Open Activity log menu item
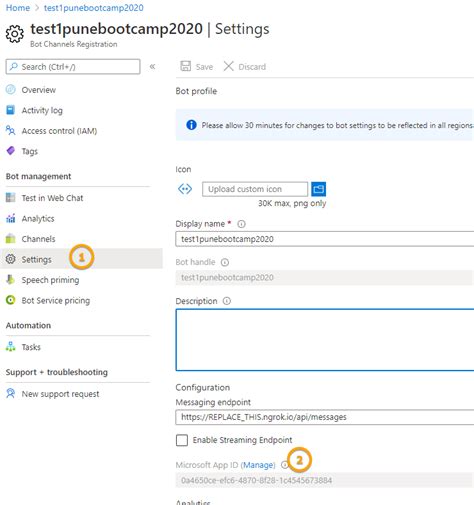This screenshot has width=474, height=505. [42, 110]
